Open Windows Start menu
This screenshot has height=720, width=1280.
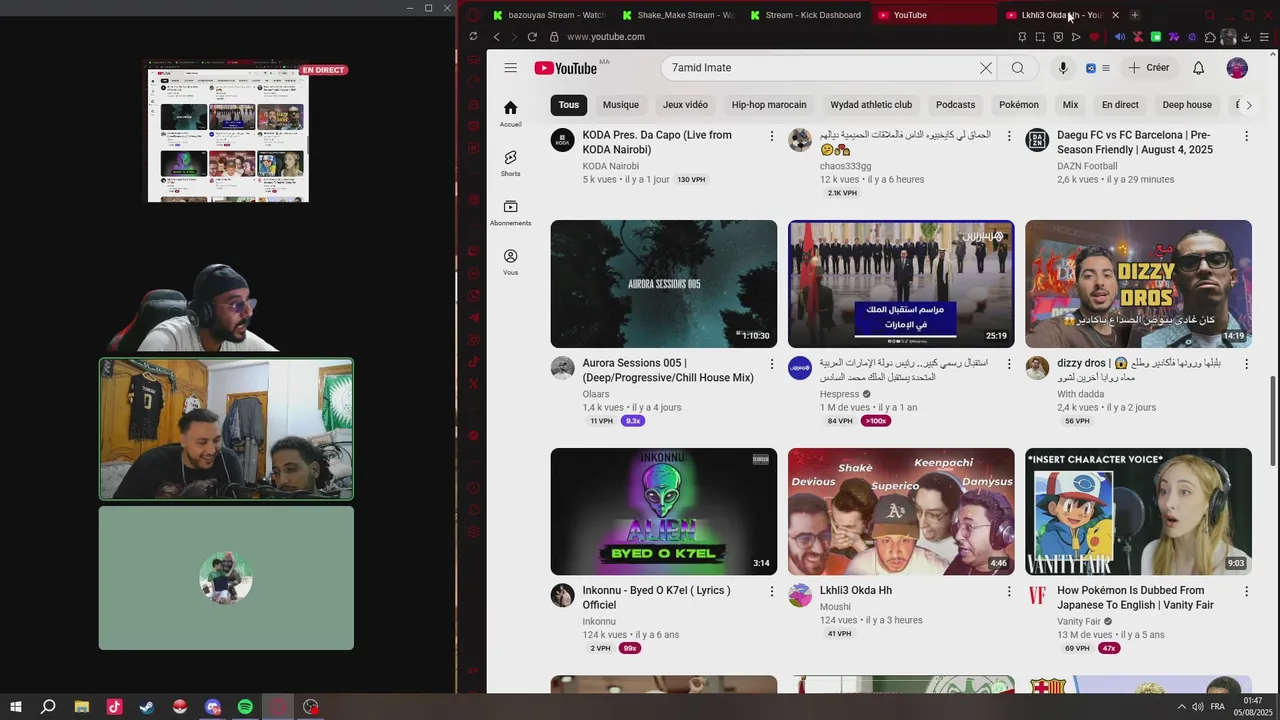pyautogui.click(x=15, y=707)
